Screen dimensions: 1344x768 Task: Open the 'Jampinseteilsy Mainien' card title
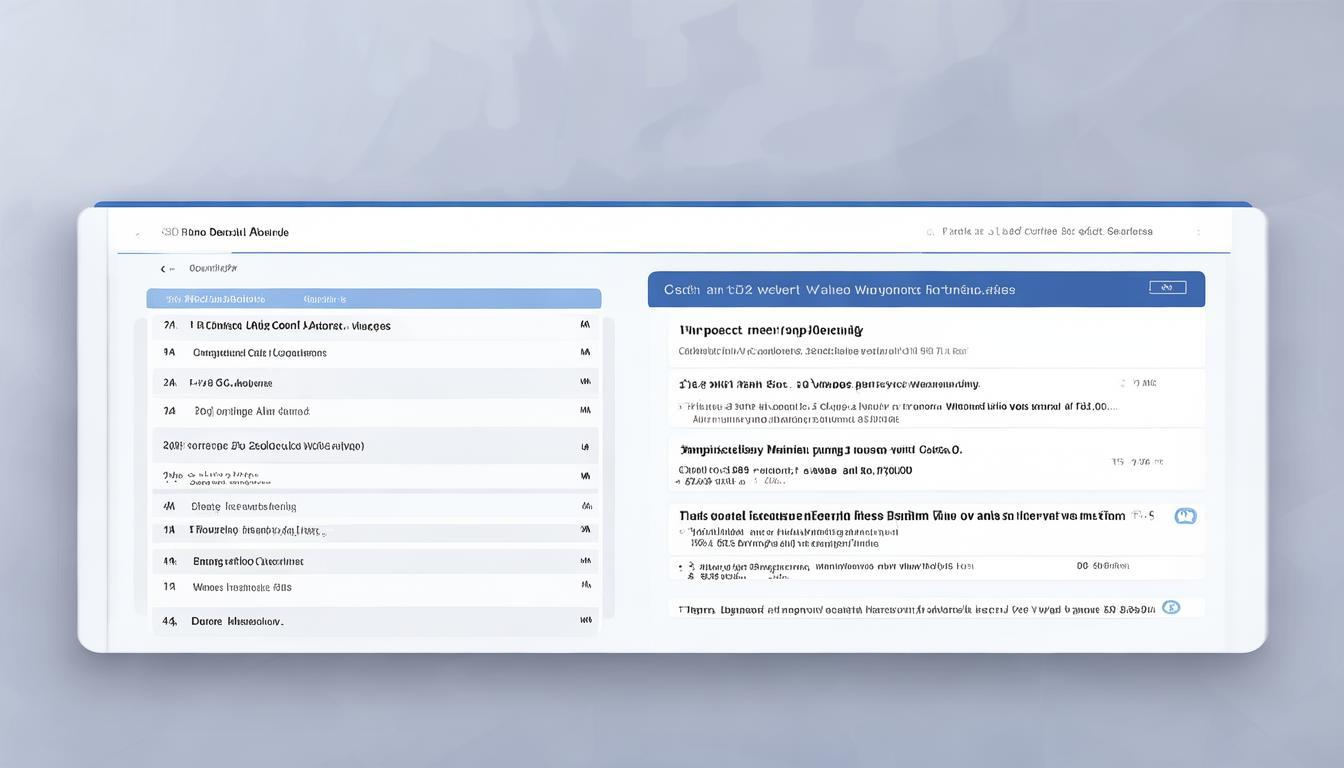820,450
